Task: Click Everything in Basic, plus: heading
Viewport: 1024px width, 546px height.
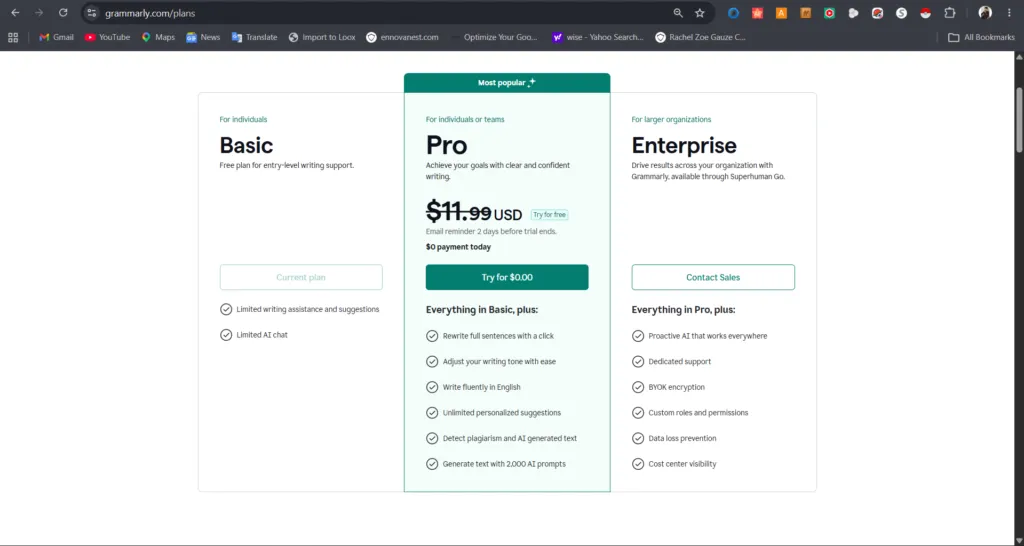Action: (x=482, y=310)
